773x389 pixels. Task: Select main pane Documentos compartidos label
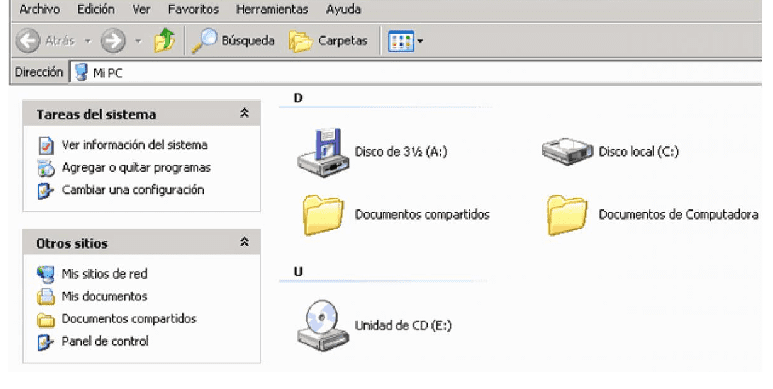[422, 214]
